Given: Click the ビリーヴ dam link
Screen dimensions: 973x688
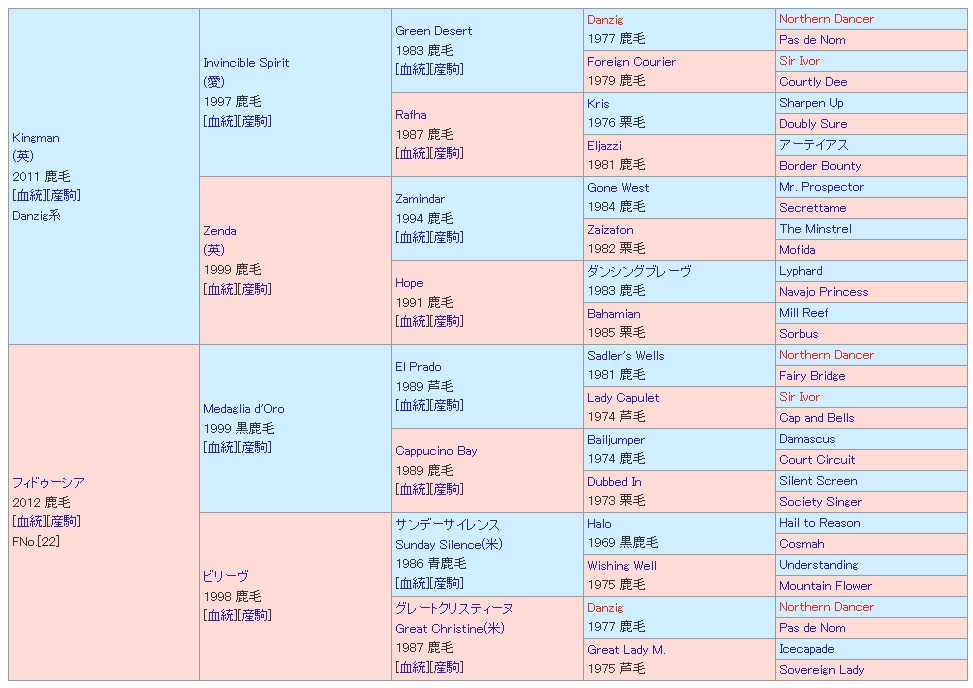Looking at the screenshot, I should click(225, 577).
